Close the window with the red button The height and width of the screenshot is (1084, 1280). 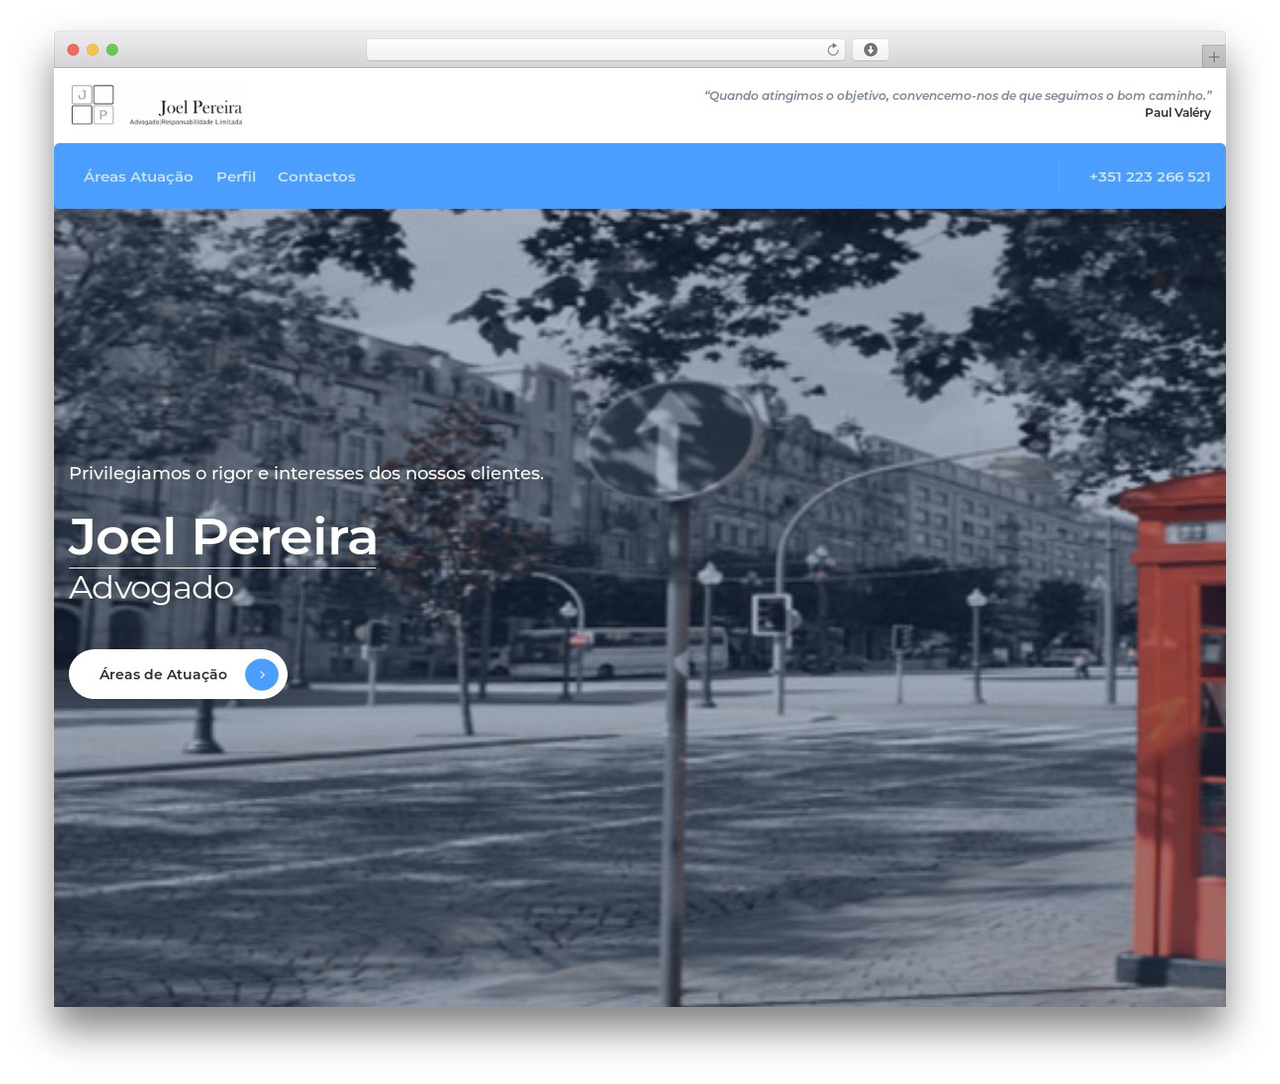[73, 50]
